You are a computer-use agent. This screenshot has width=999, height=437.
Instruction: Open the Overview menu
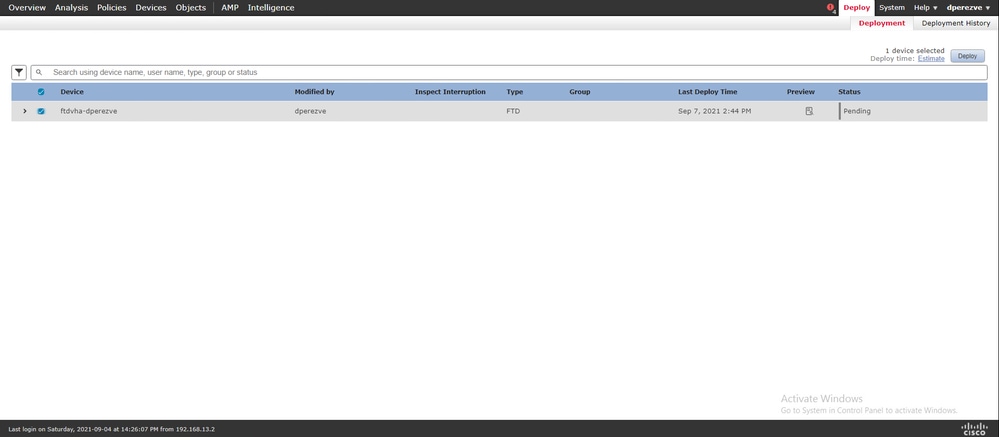tap(27, 8)
